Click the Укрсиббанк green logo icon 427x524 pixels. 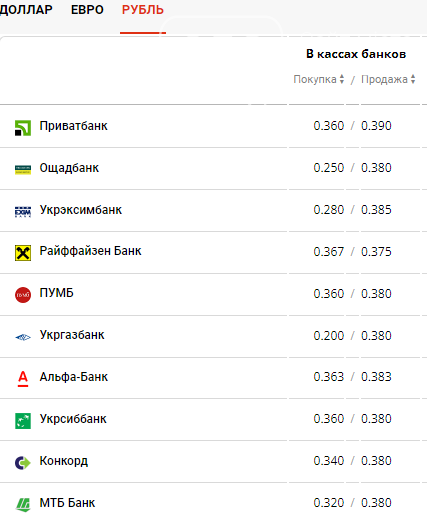pos(23,421)
